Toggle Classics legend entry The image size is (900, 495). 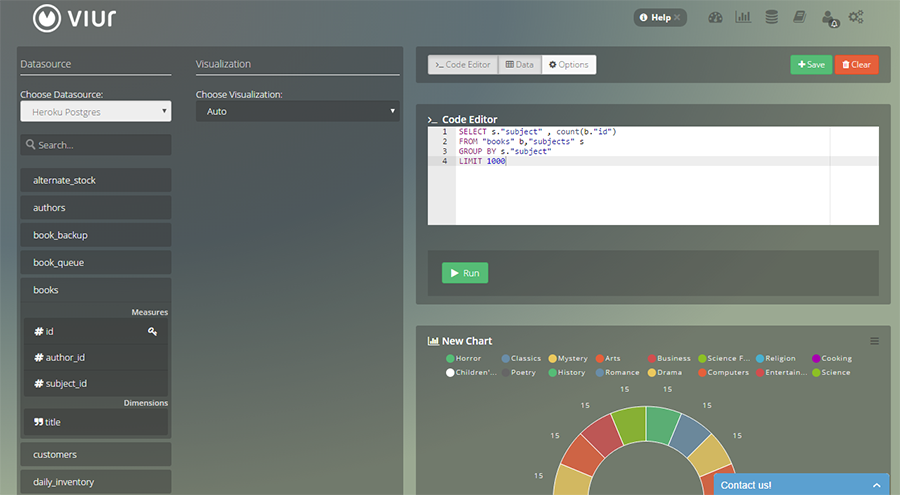521,358
